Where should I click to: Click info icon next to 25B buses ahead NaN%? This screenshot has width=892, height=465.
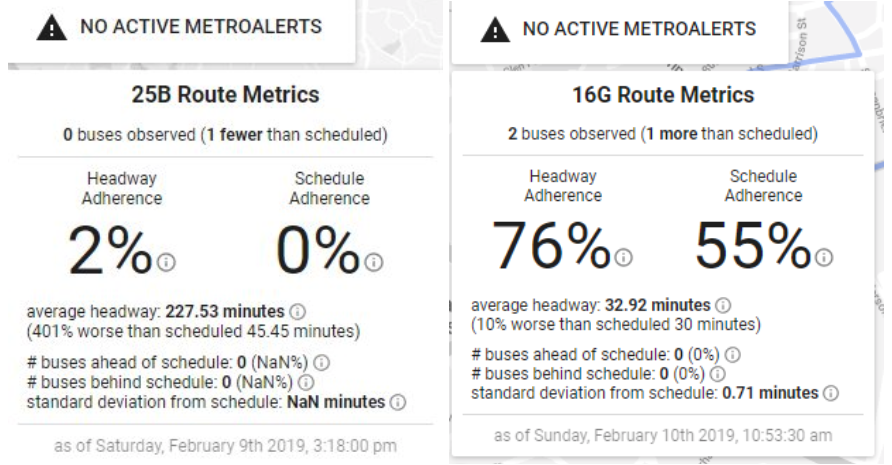click(321, 362)
